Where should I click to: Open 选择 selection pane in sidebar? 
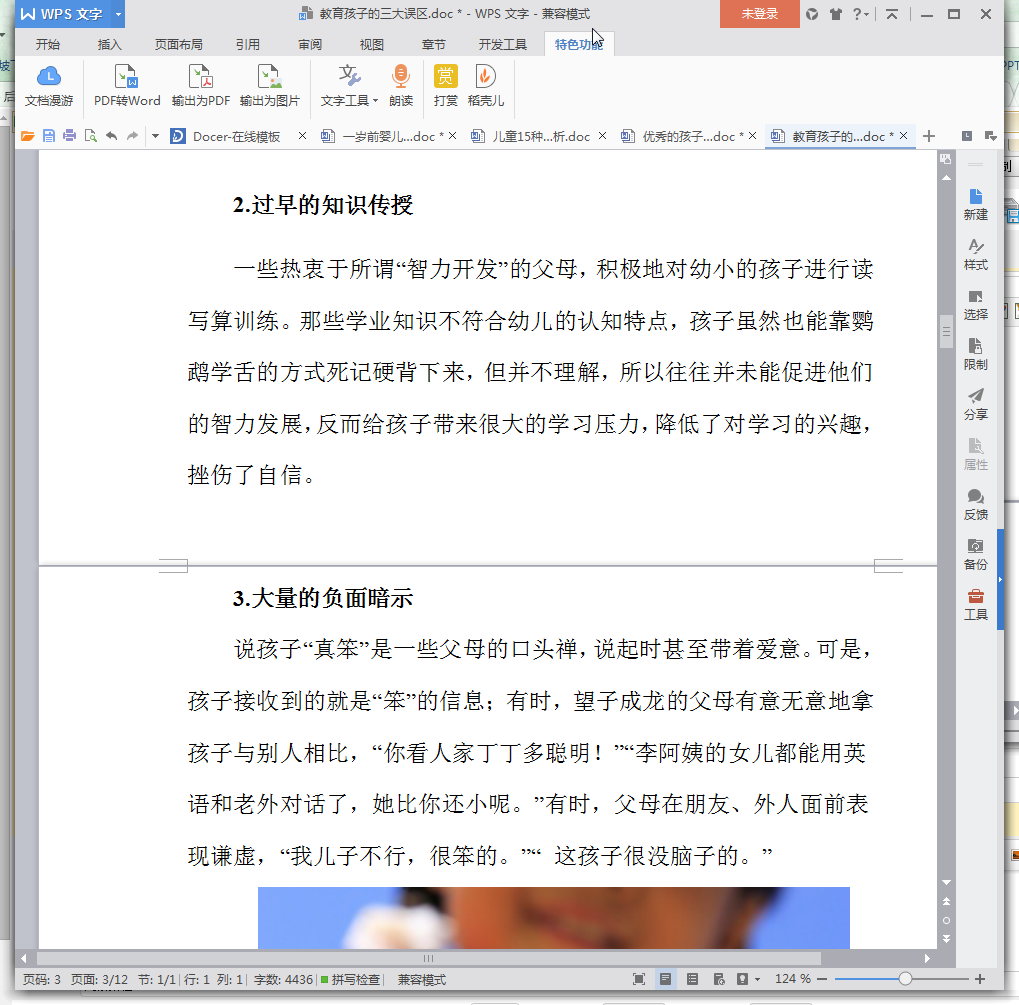click(x=975, y=305)
